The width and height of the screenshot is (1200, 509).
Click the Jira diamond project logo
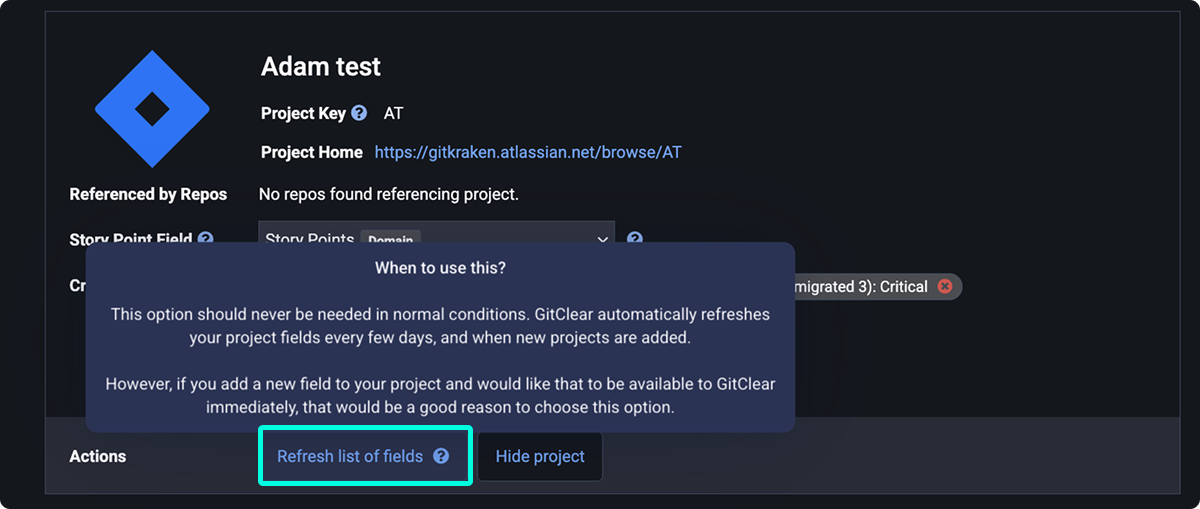click(x=152, y=109)
